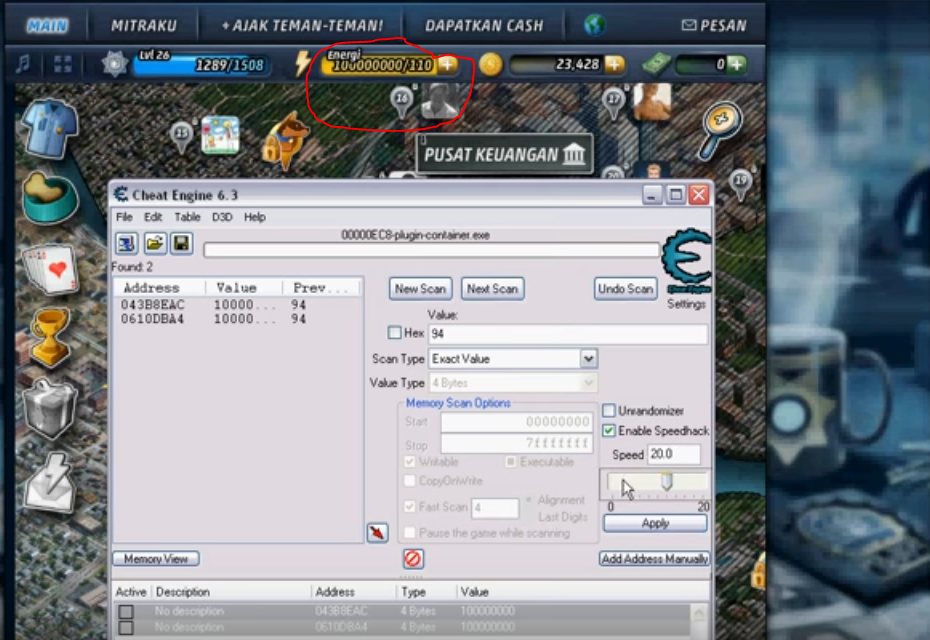Toggle the game music note icon
Viewport: 930px width, 640px height.
pos(23,64)
